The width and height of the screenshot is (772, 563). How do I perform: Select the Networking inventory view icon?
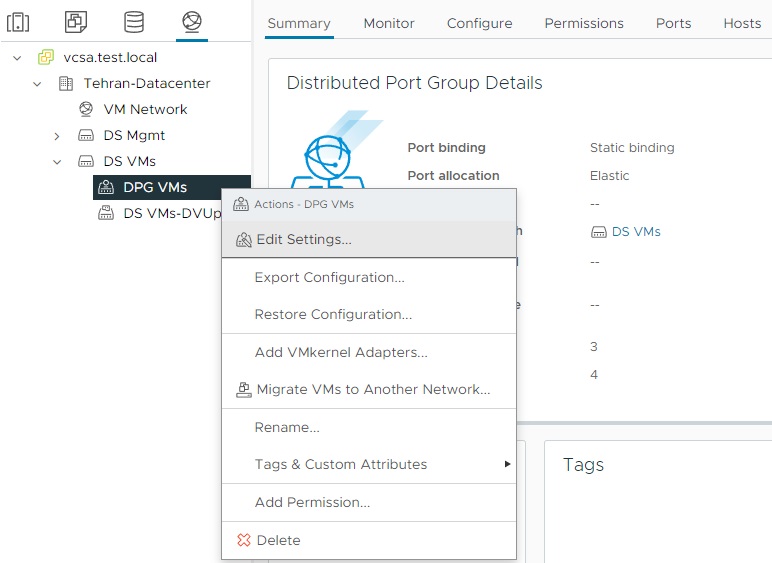click(191, 21)
